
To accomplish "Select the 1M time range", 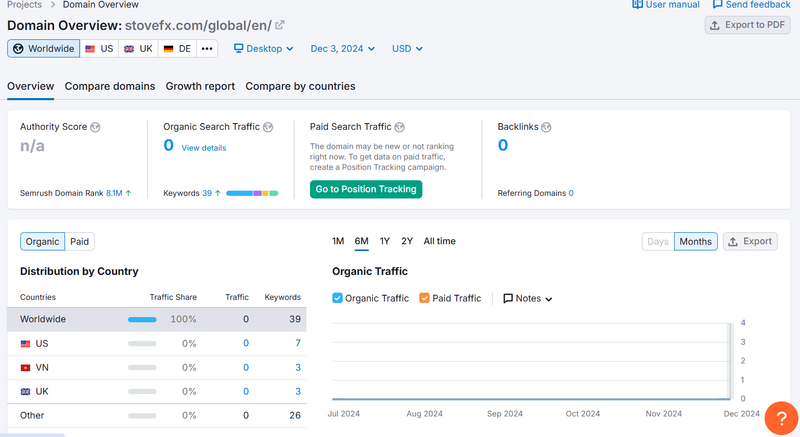I will pyautogui.click(x=338, y=241).
